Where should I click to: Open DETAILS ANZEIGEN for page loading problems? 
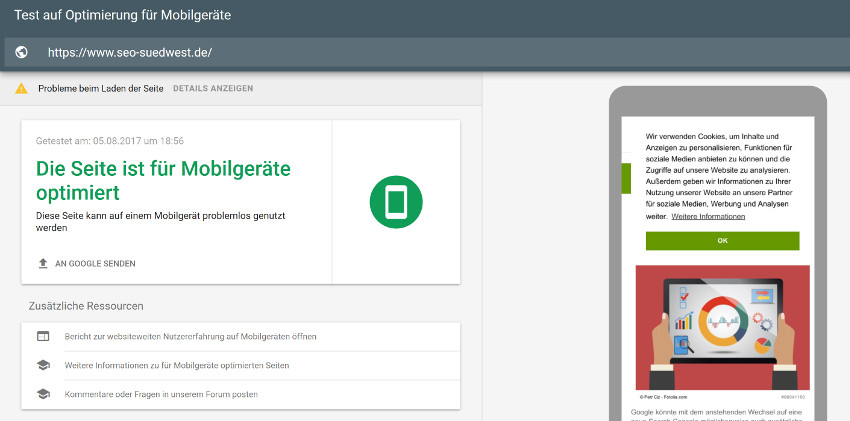click(213, 88)
